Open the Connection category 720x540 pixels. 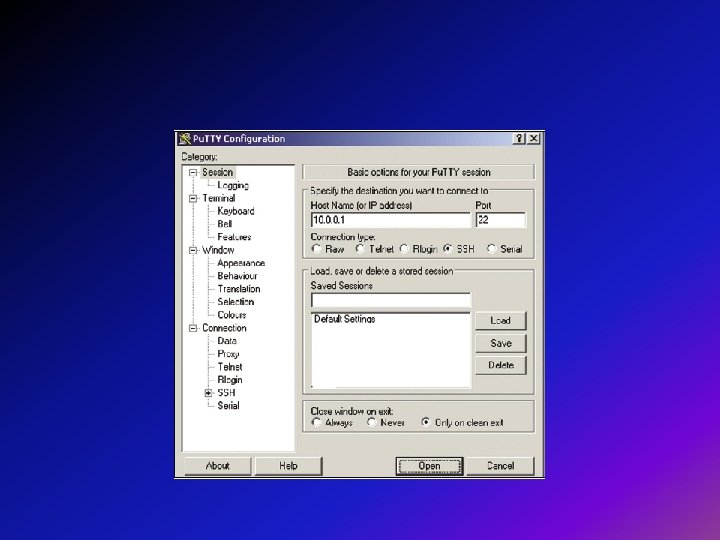tap(224, 328)
